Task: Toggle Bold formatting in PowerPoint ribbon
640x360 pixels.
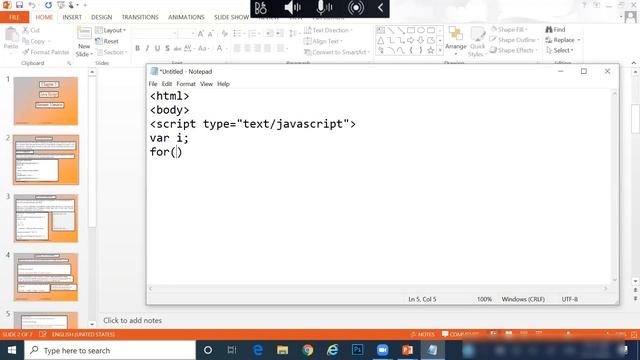Action: coord(138,48)
